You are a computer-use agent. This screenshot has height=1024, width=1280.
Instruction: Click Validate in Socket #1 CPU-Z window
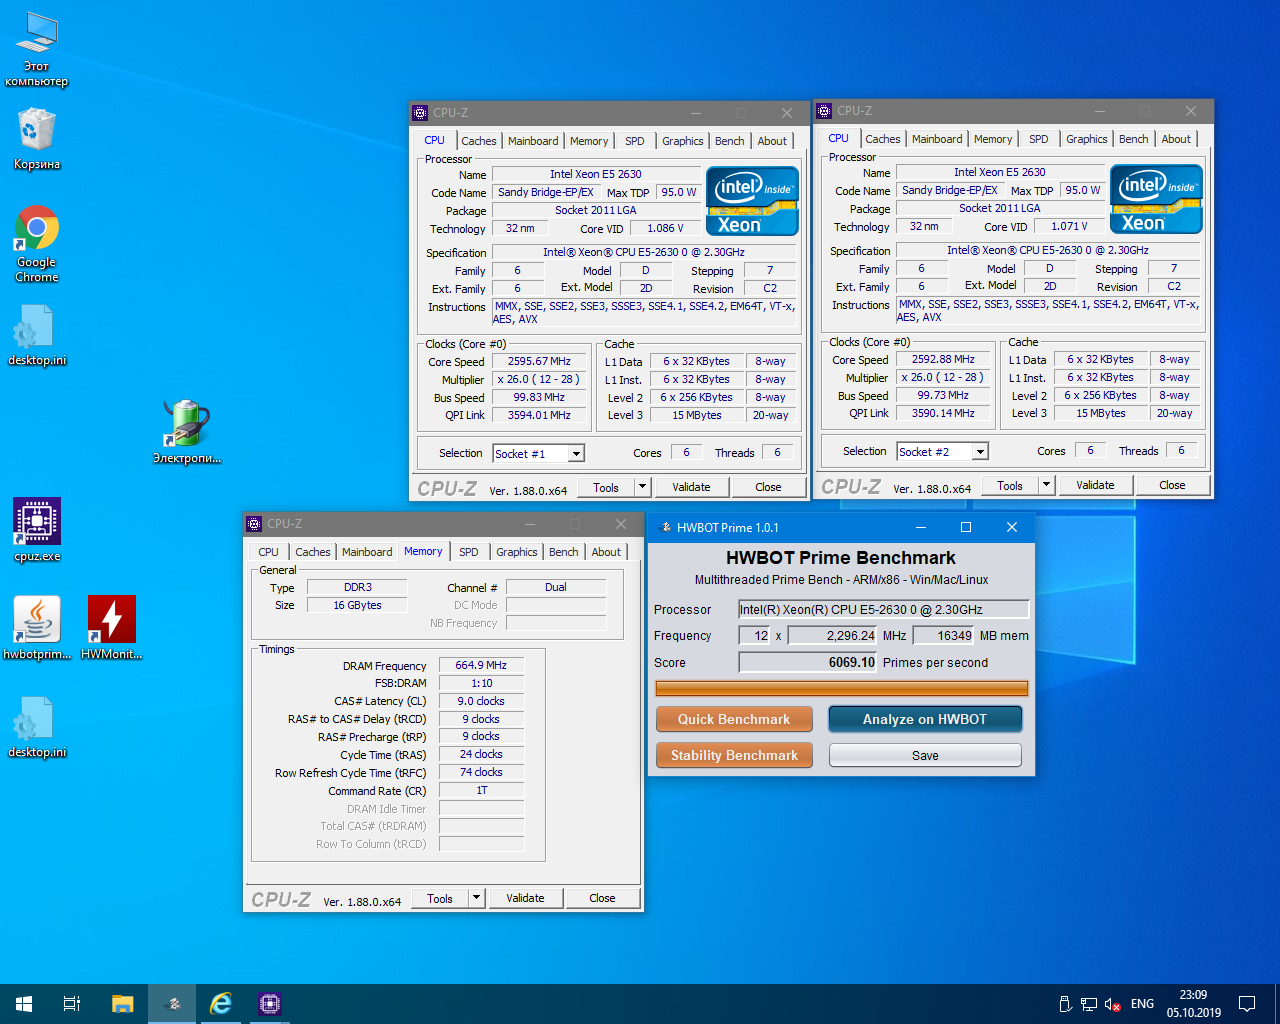click(x=691, y=487)
